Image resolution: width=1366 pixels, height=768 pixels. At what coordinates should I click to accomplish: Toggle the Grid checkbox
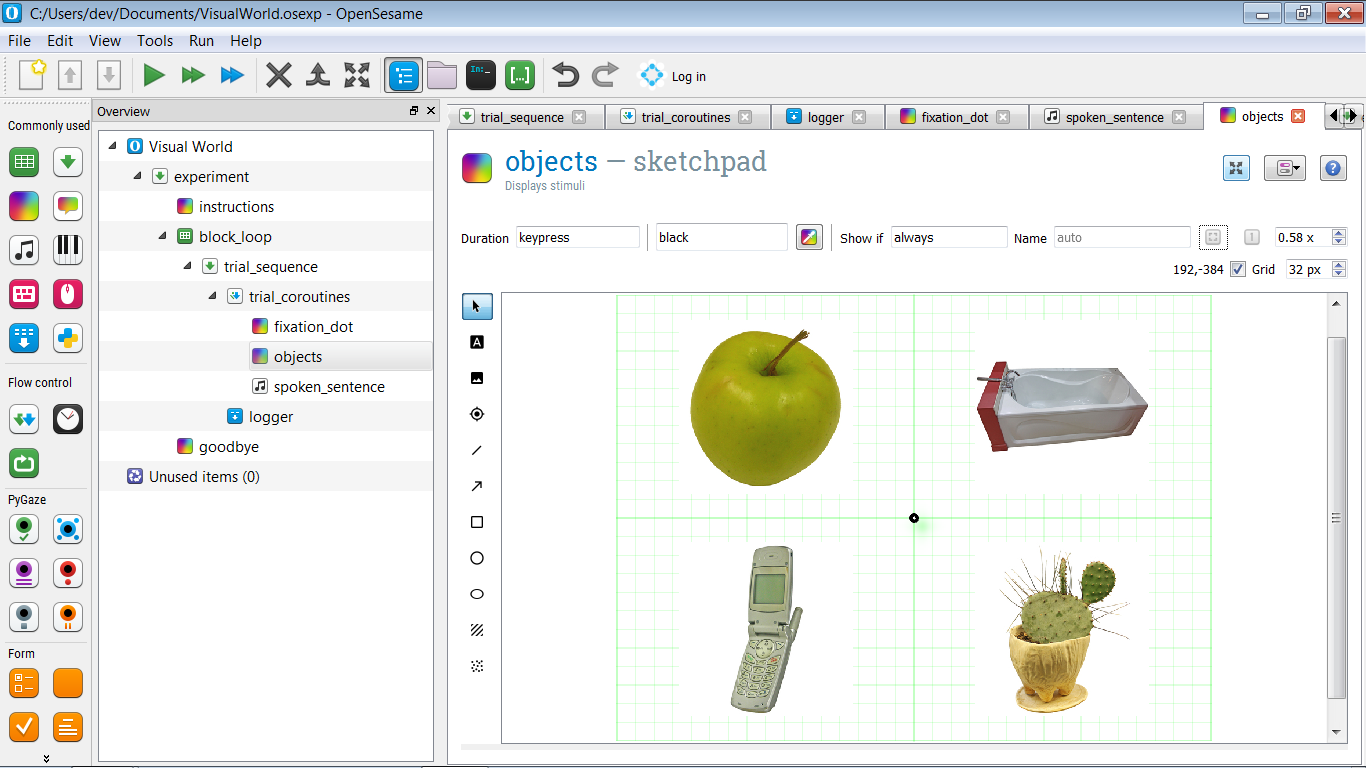click(1238, 269)
